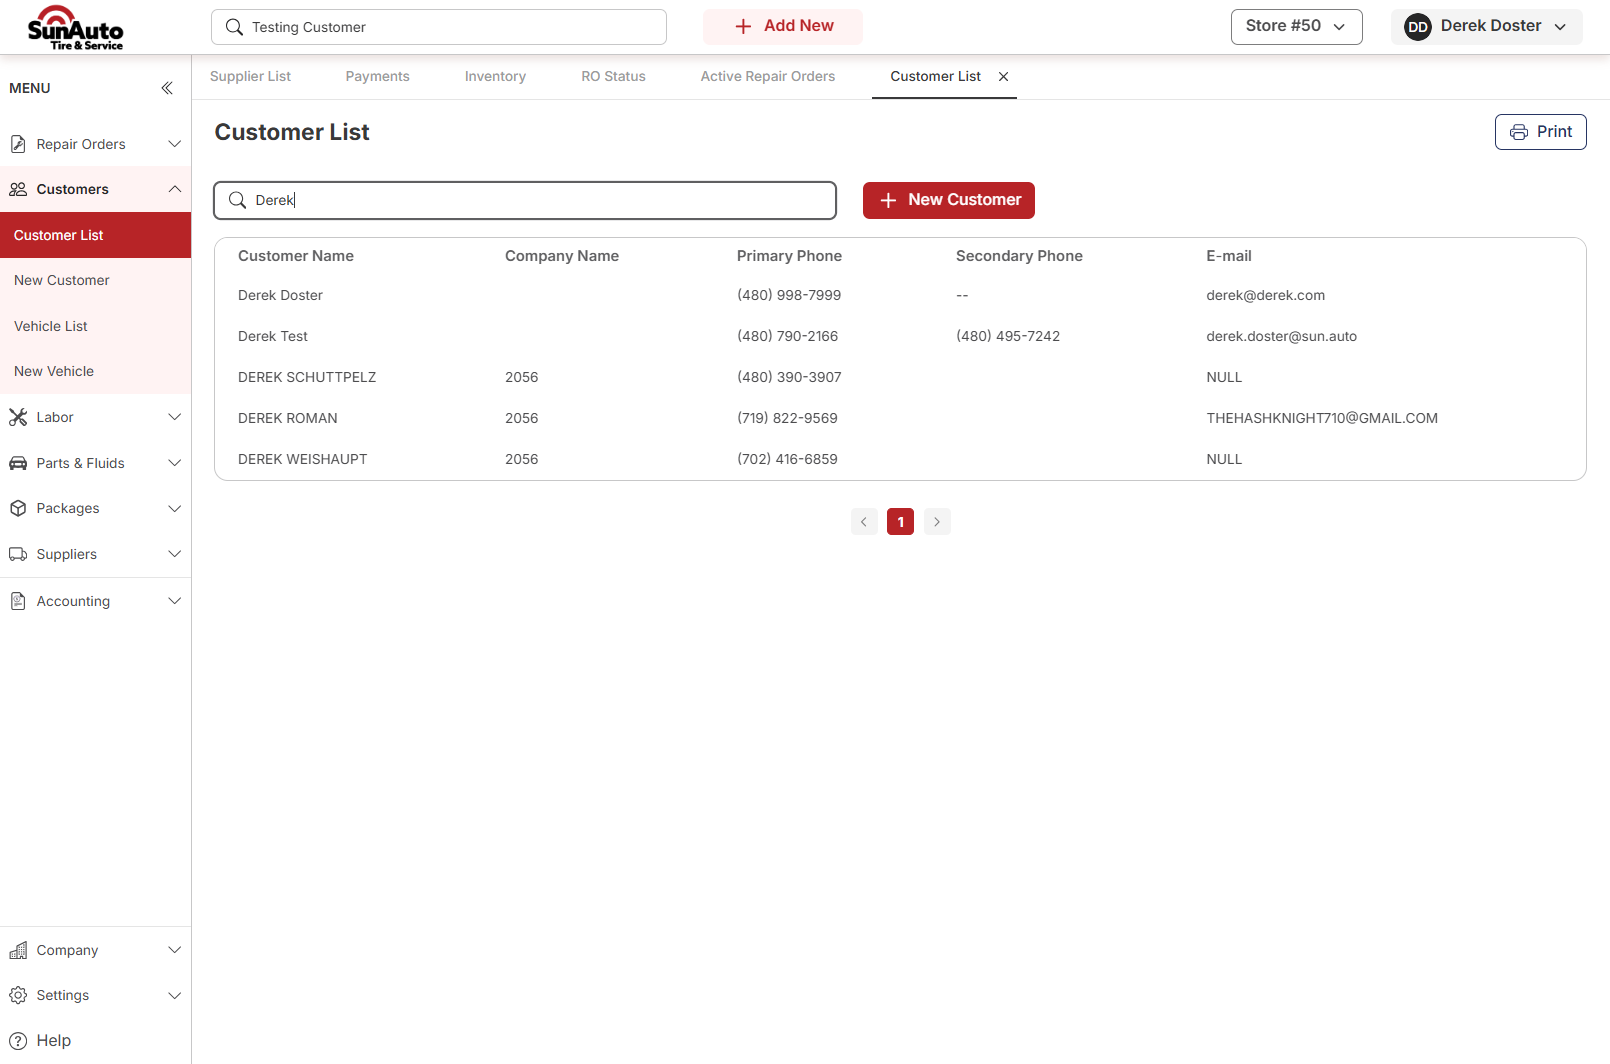The width and height of the screenshot is (1610, 1064).
Task: Click phone number (719) 822-9569
Action: 787,418
